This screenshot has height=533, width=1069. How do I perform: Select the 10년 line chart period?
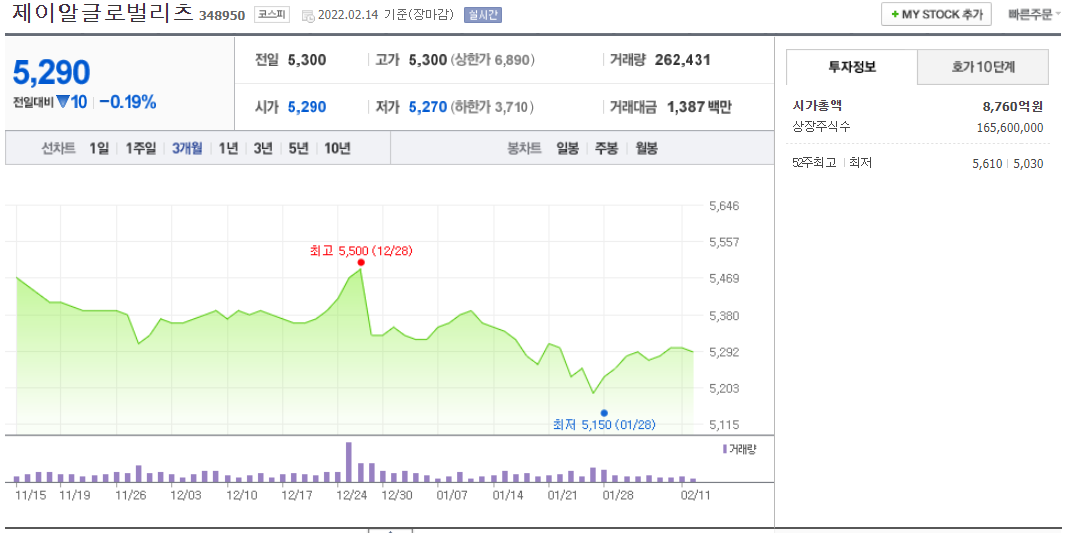coord(337,148)
